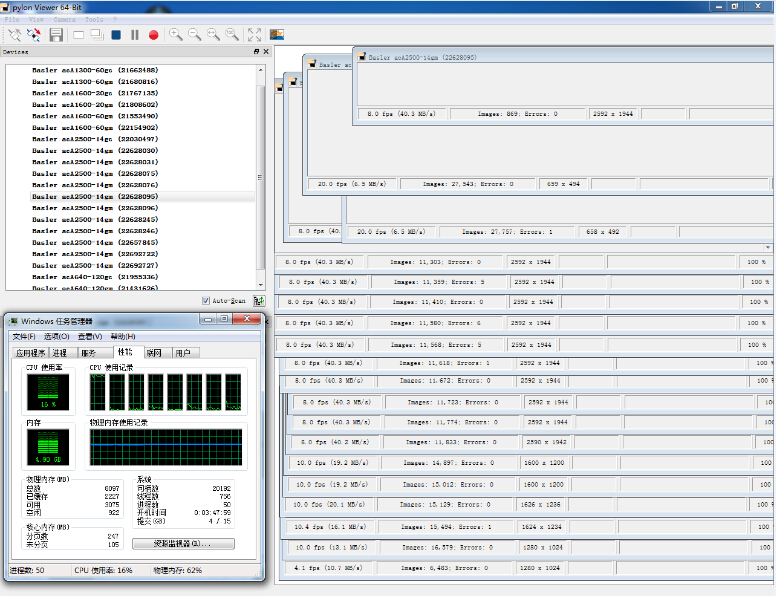Open 帮助(H) menu in Task Manager
This screenshot has width=776, height=596.
click(x=123, y=337)
